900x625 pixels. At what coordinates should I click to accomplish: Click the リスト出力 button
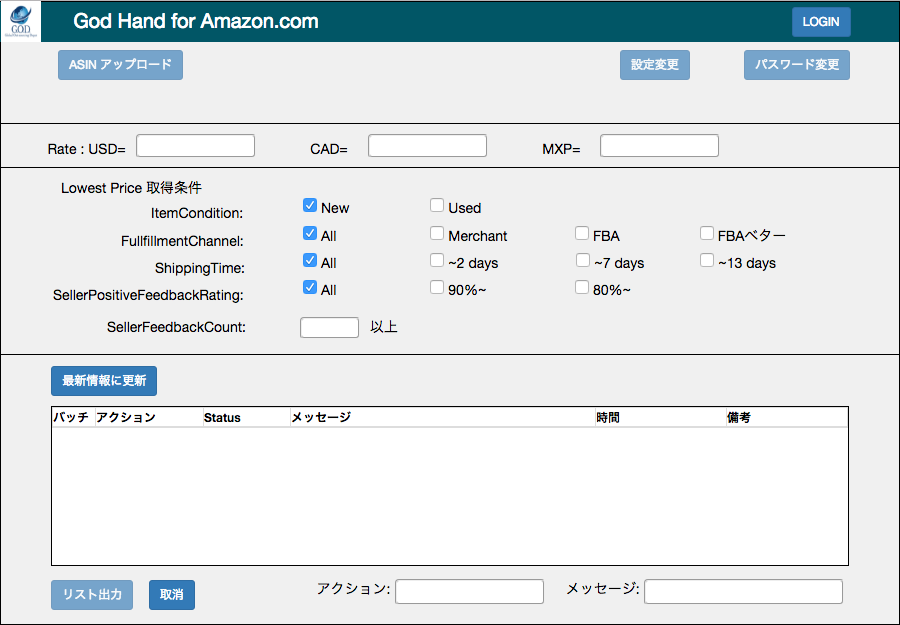[x=92, y=595]
